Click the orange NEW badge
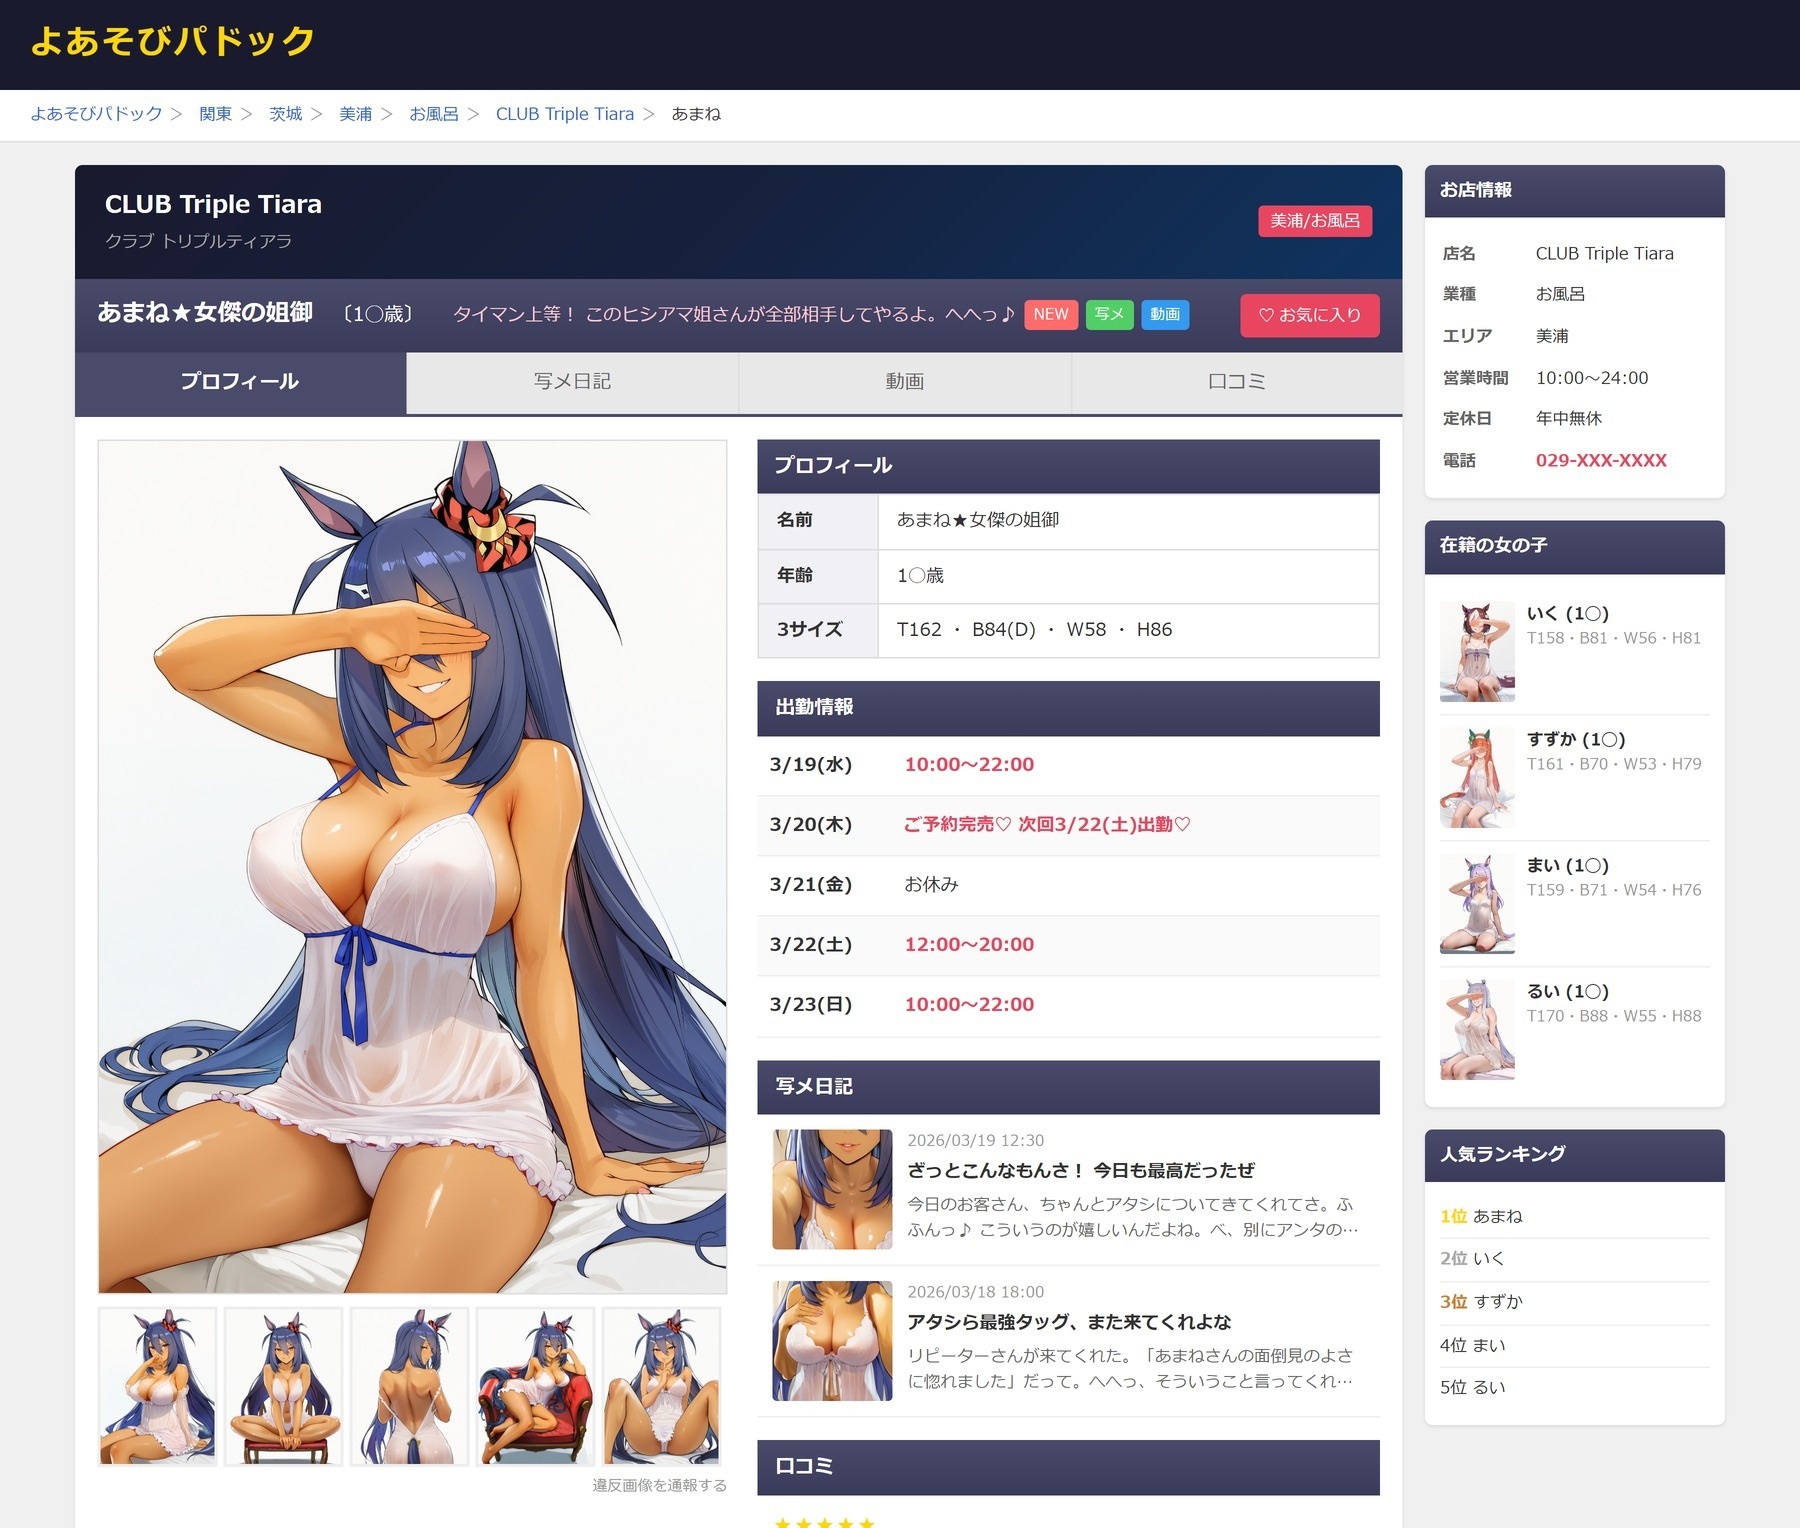Screen dimensions: 1800x1528 (1050, 315)
